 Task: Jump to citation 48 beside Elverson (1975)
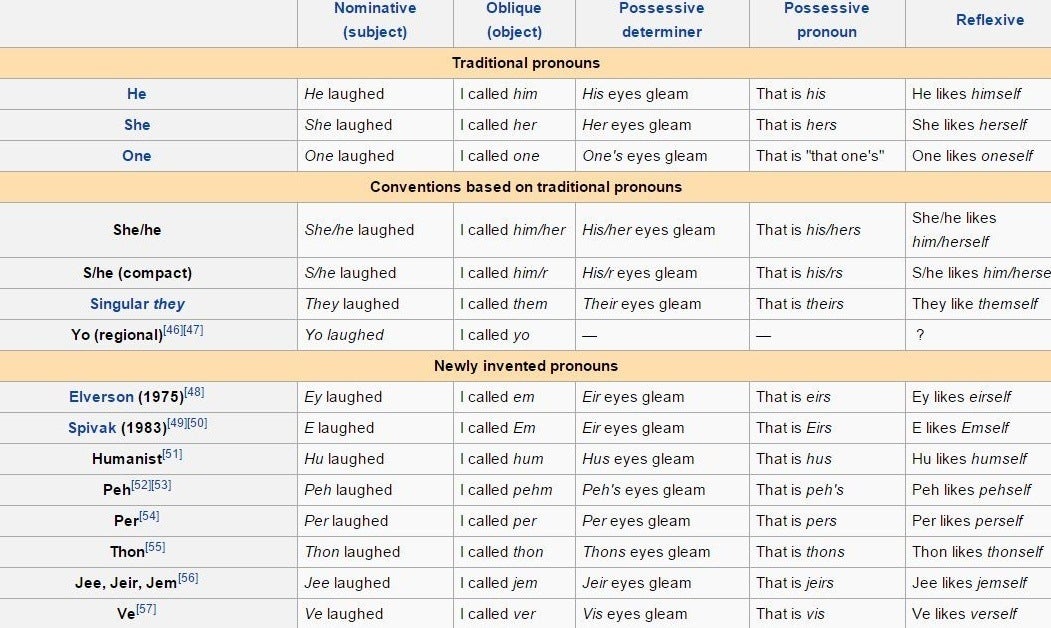coord(194,393)
